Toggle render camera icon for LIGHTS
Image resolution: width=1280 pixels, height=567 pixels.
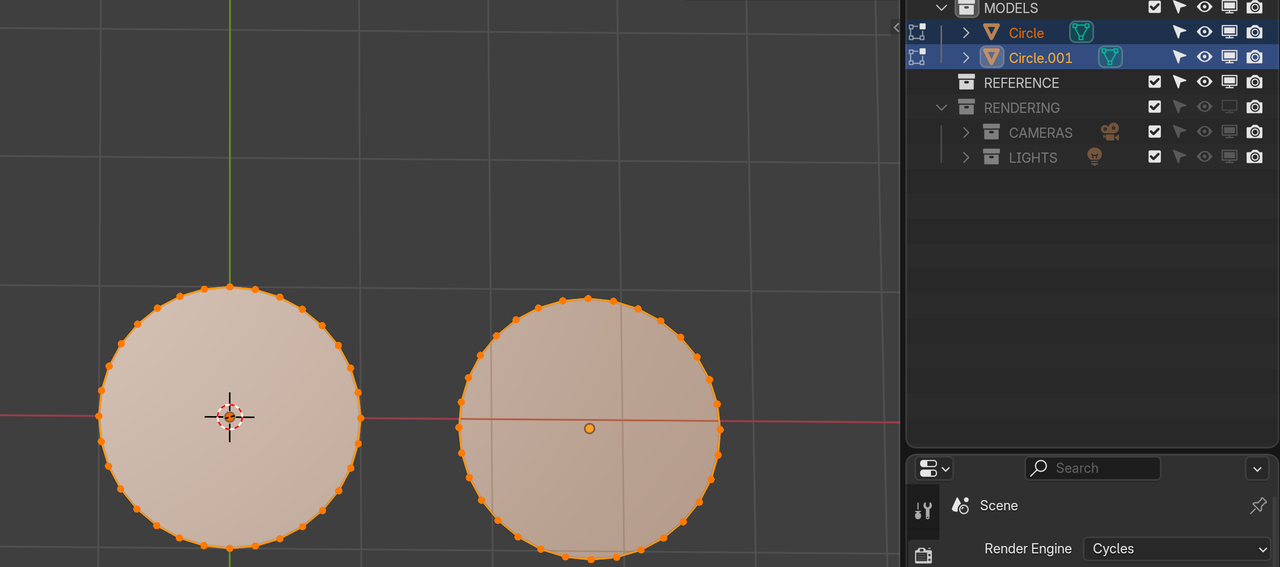point(1254,157)
